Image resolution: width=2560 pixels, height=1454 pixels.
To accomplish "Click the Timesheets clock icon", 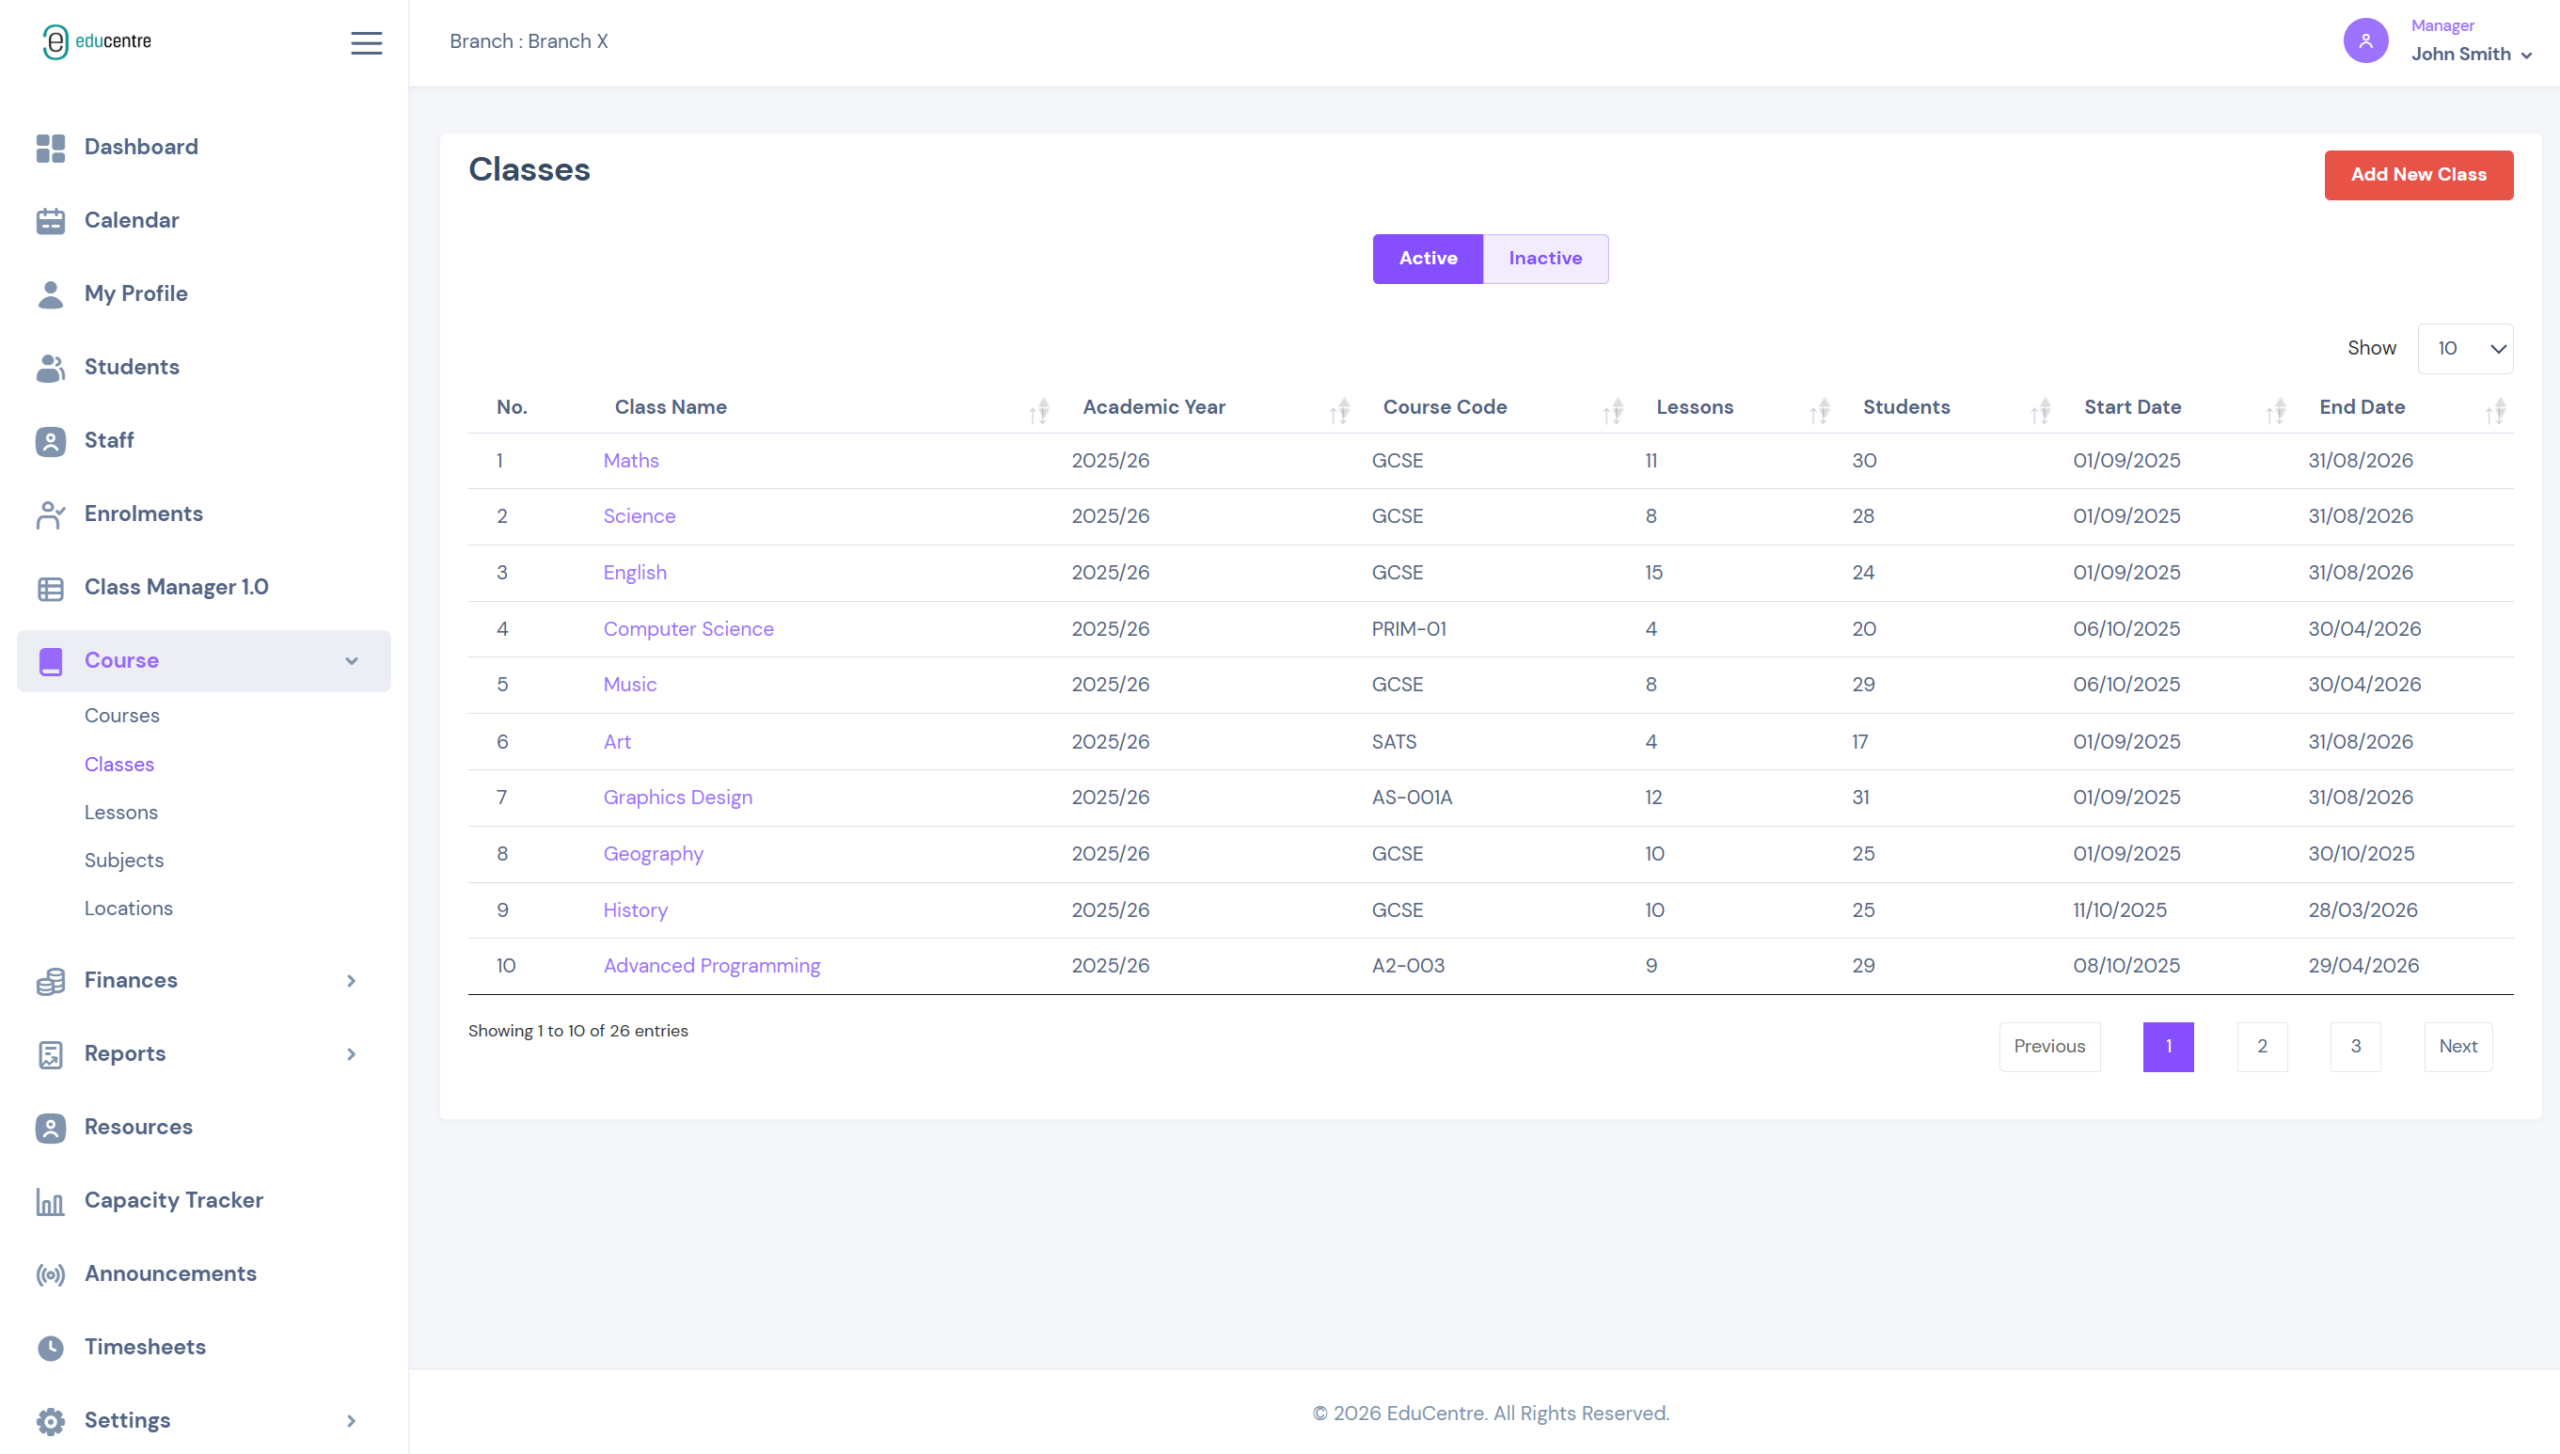I will [50, 1348].
